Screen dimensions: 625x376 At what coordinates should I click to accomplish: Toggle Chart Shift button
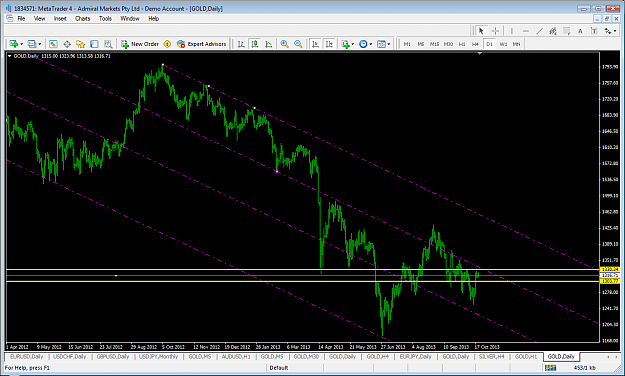329,44
